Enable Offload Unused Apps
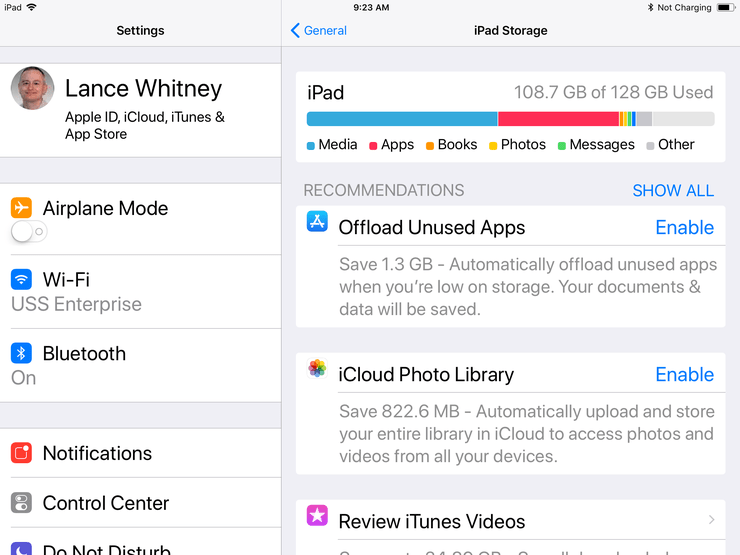The image size is (740, 555). (x=684, y=227)
